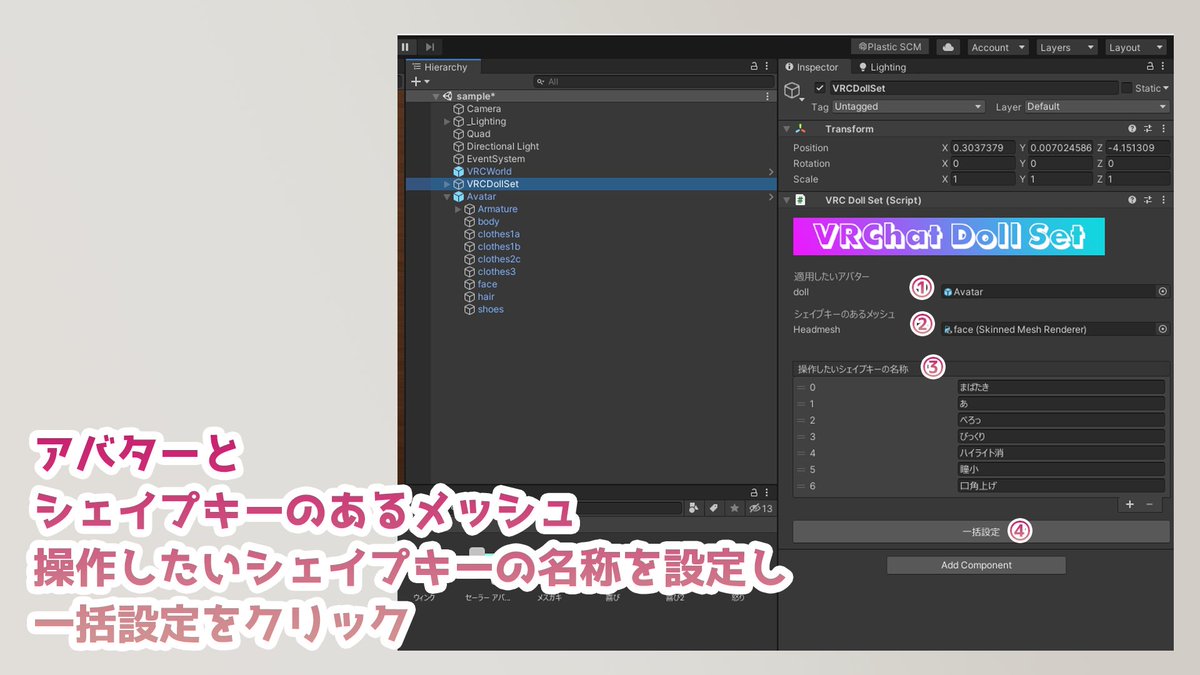Collapse the sample scene foldout arrow
Viewport: 1200px width, 675px height.
tap(436, 96)
